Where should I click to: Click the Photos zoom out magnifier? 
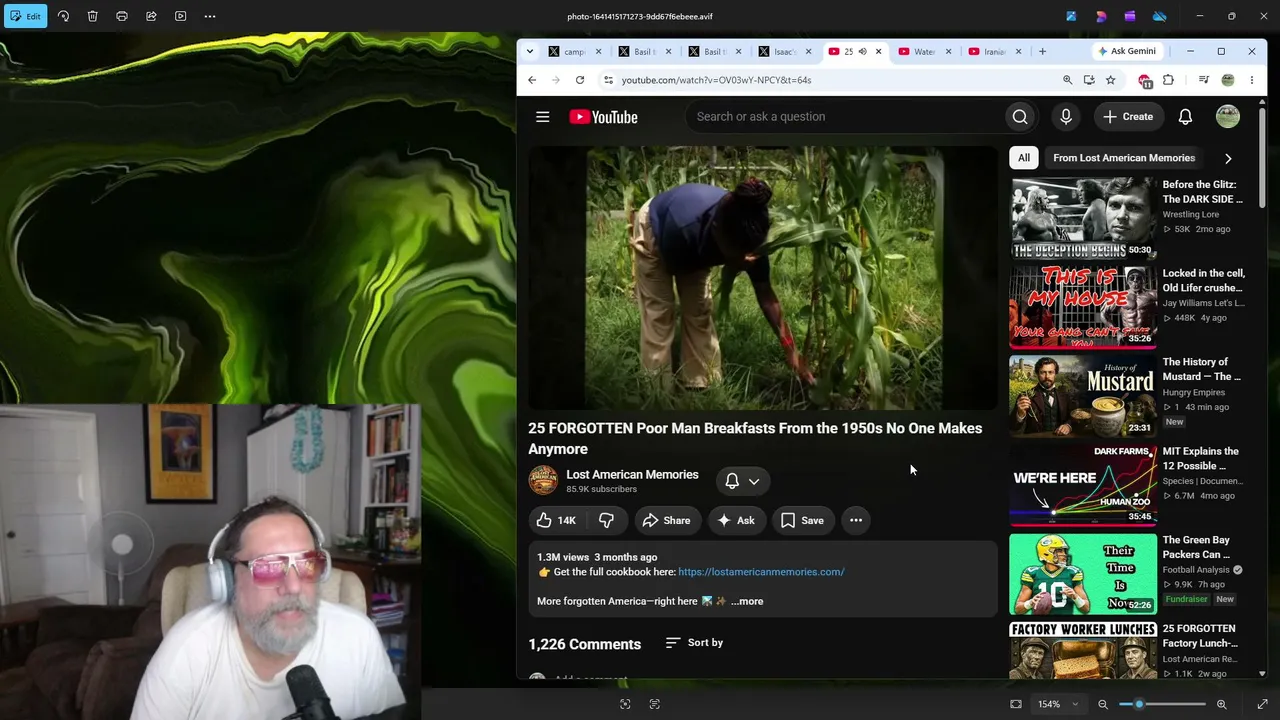coord(1103,704)
